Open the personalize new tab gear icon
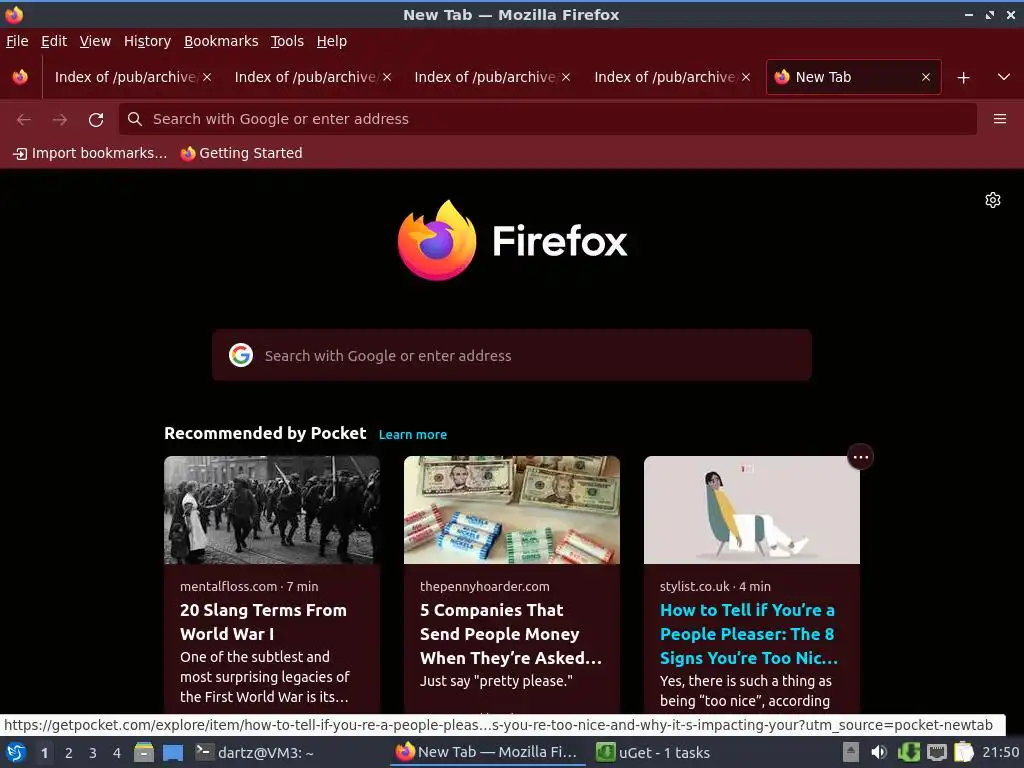This screenshot has width=1024, height=768. coord(993,200)
